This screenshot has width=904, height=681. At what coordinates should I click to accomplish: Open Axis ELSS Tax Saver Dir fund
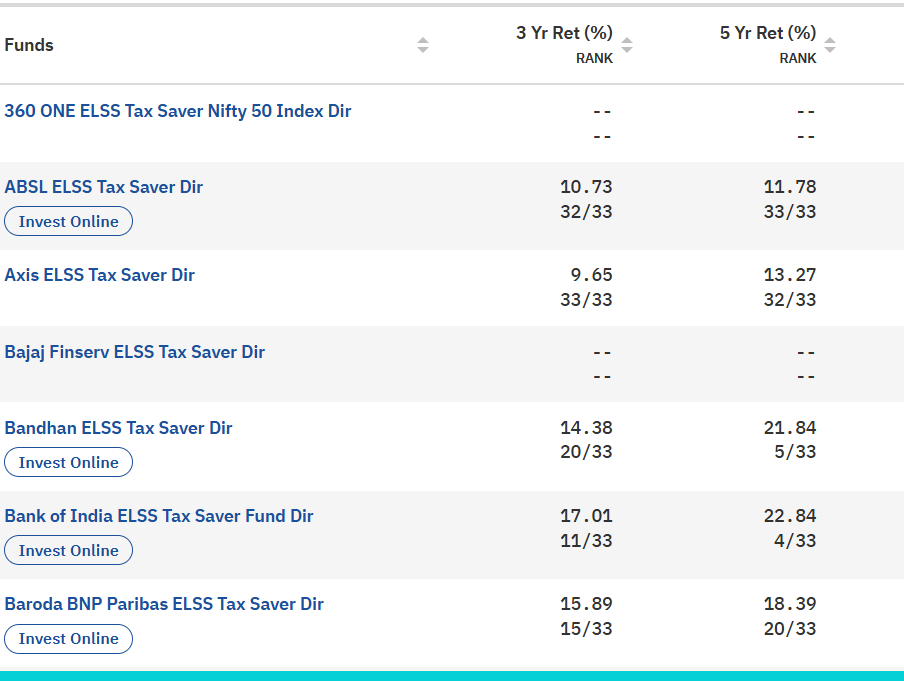point(100,275)
